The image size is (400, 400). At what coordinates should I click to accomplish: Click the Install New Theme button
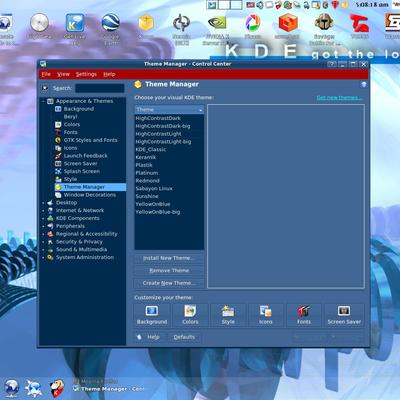click(169, 258)
